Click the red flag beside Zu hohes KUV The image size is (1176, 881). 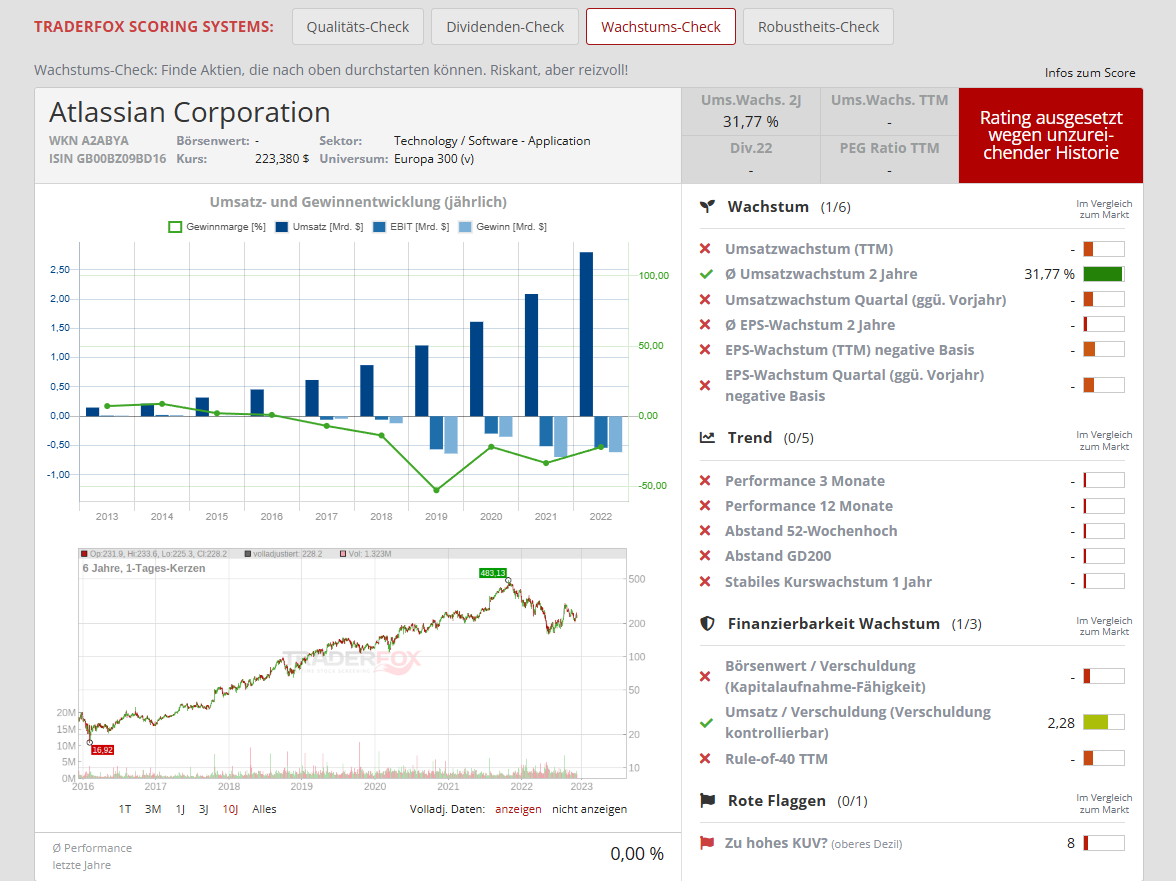[x=706, y=843]
